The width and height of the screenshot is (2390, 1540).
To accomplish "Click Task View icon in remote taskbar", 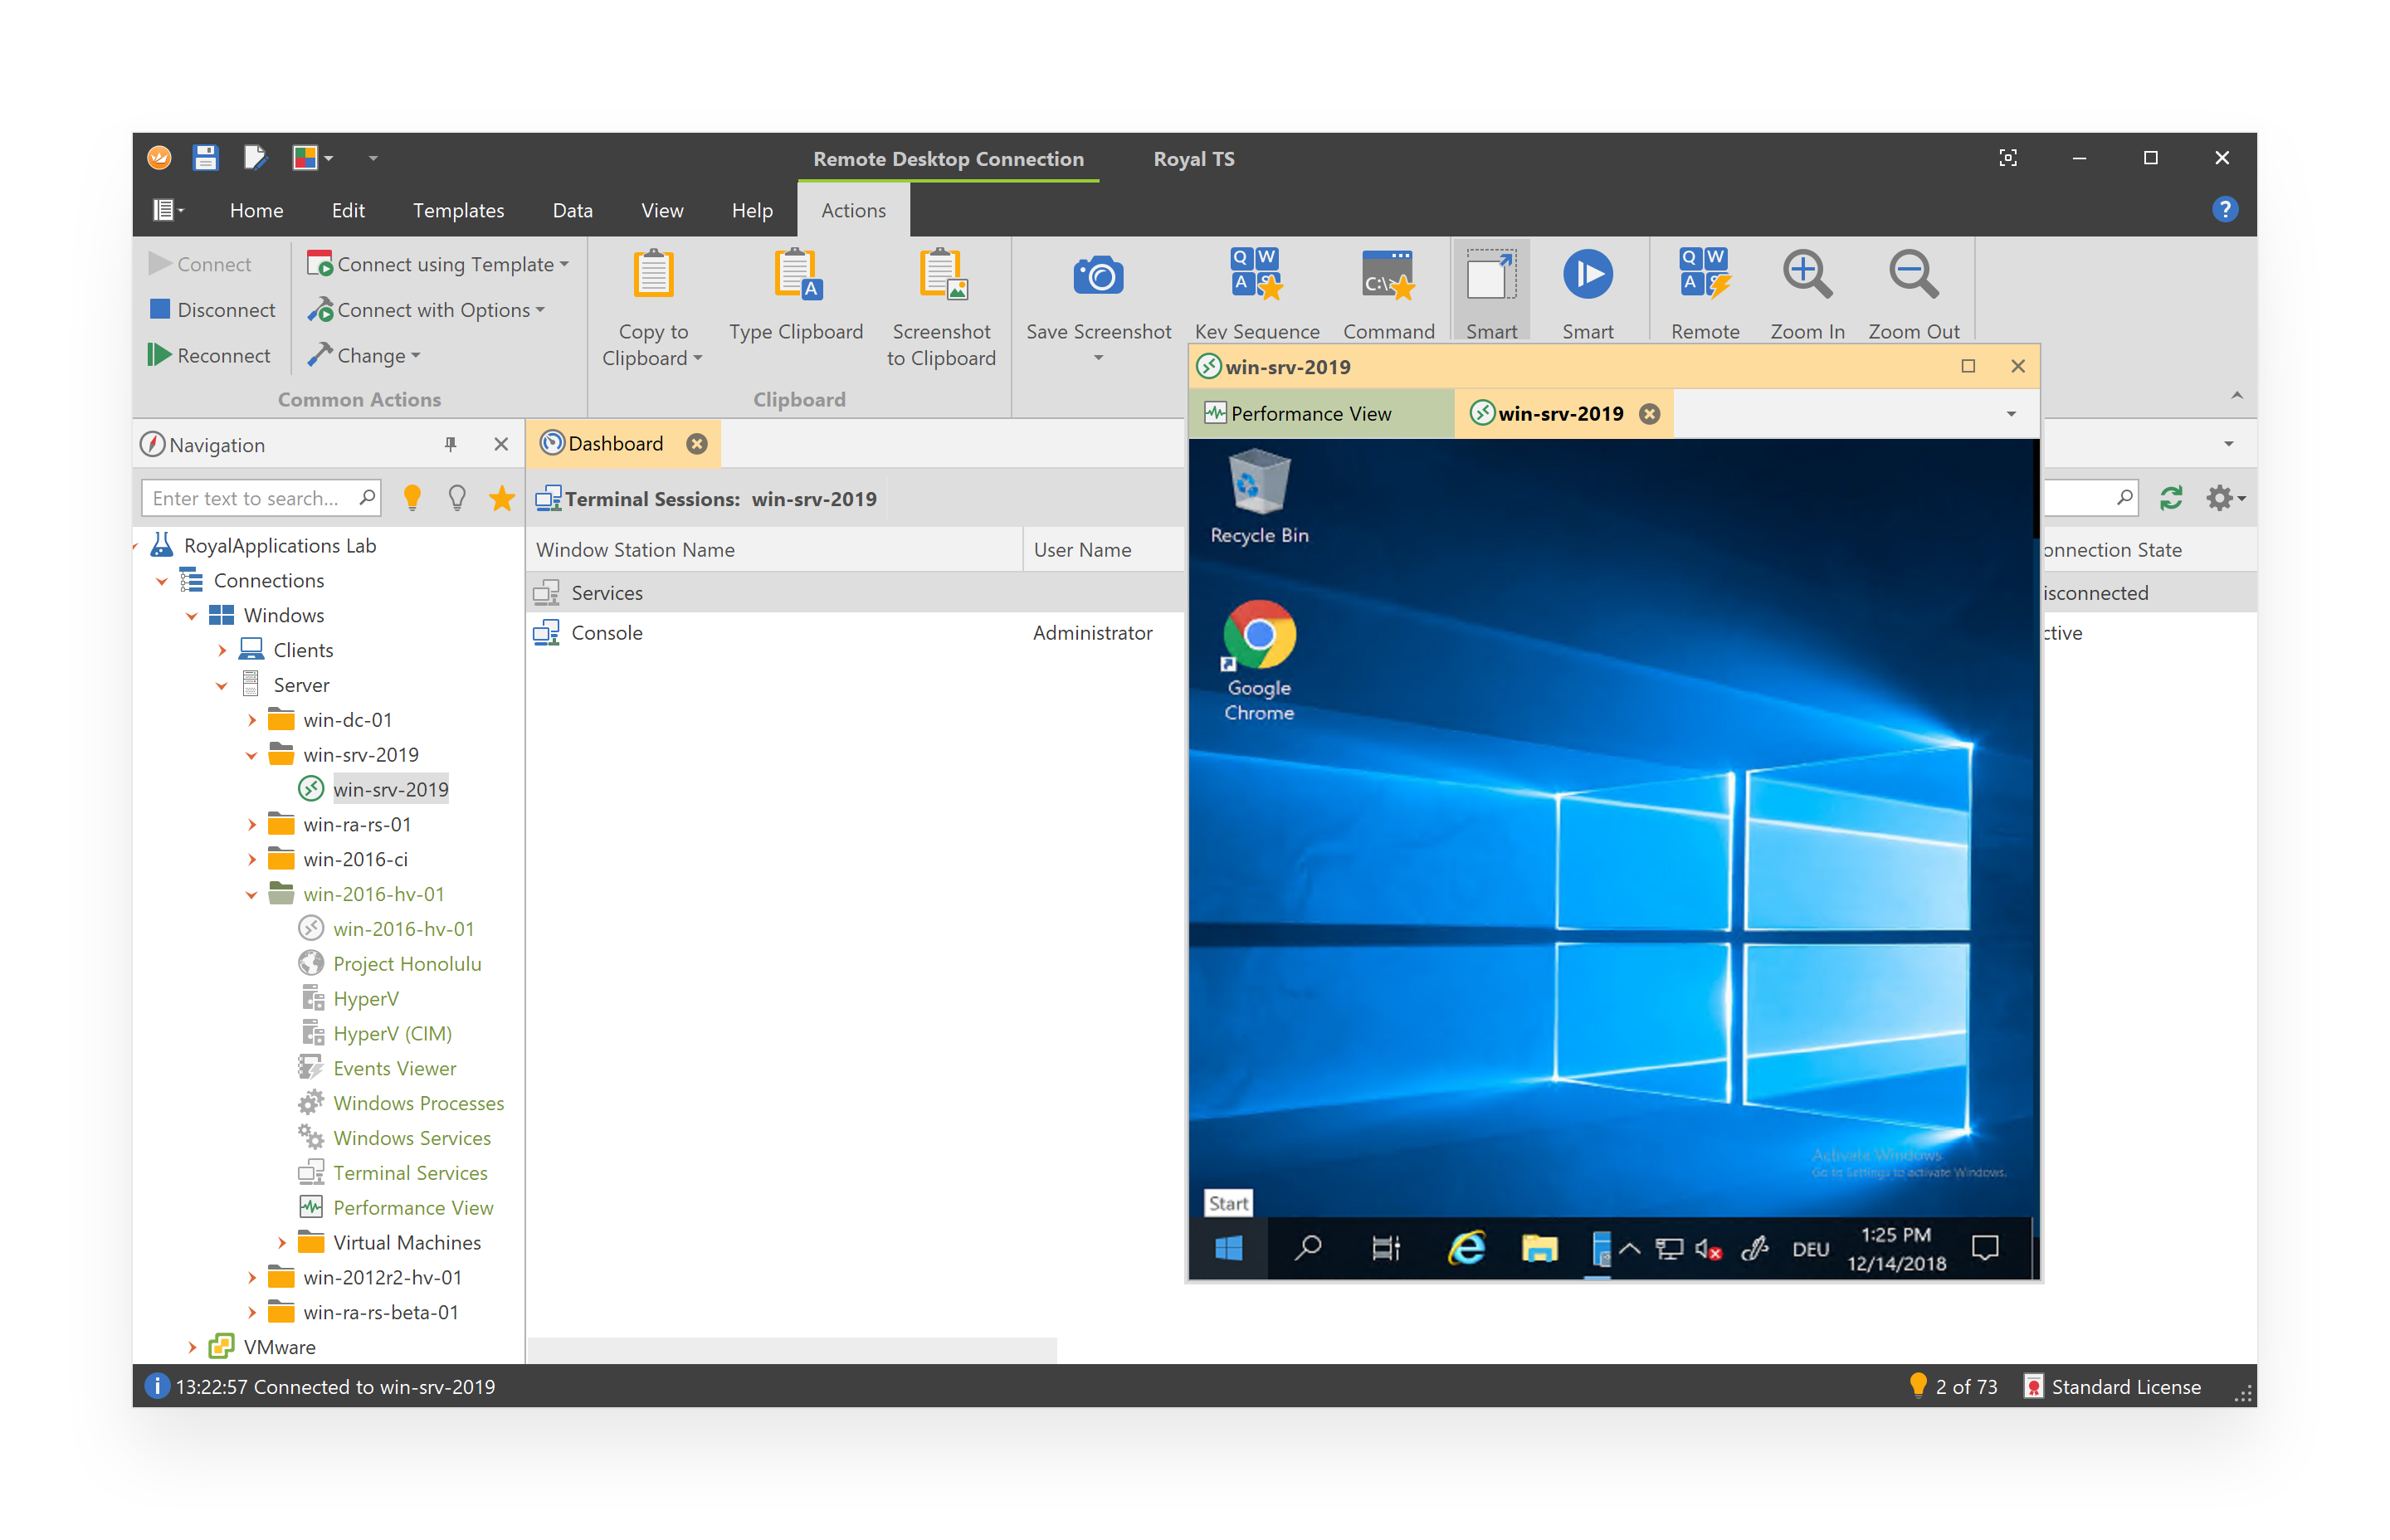I will (1386, 1248).
